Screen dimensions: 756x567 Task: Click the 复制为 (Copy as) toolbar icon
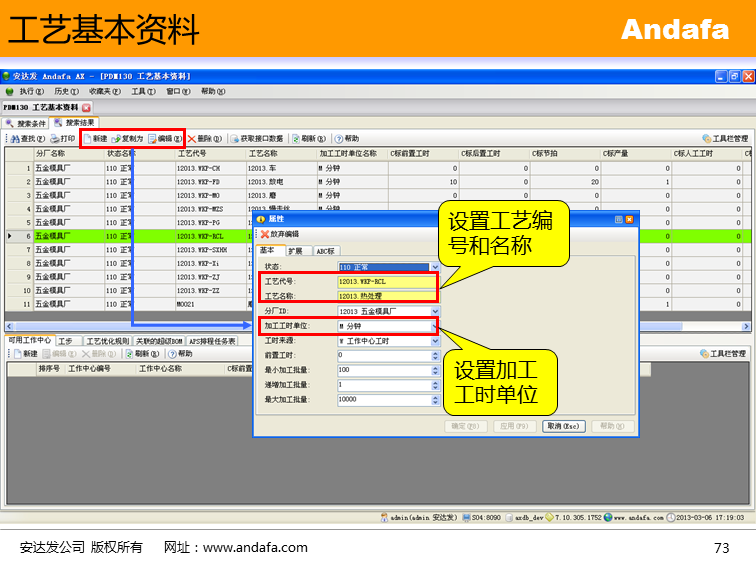point(128,139)
